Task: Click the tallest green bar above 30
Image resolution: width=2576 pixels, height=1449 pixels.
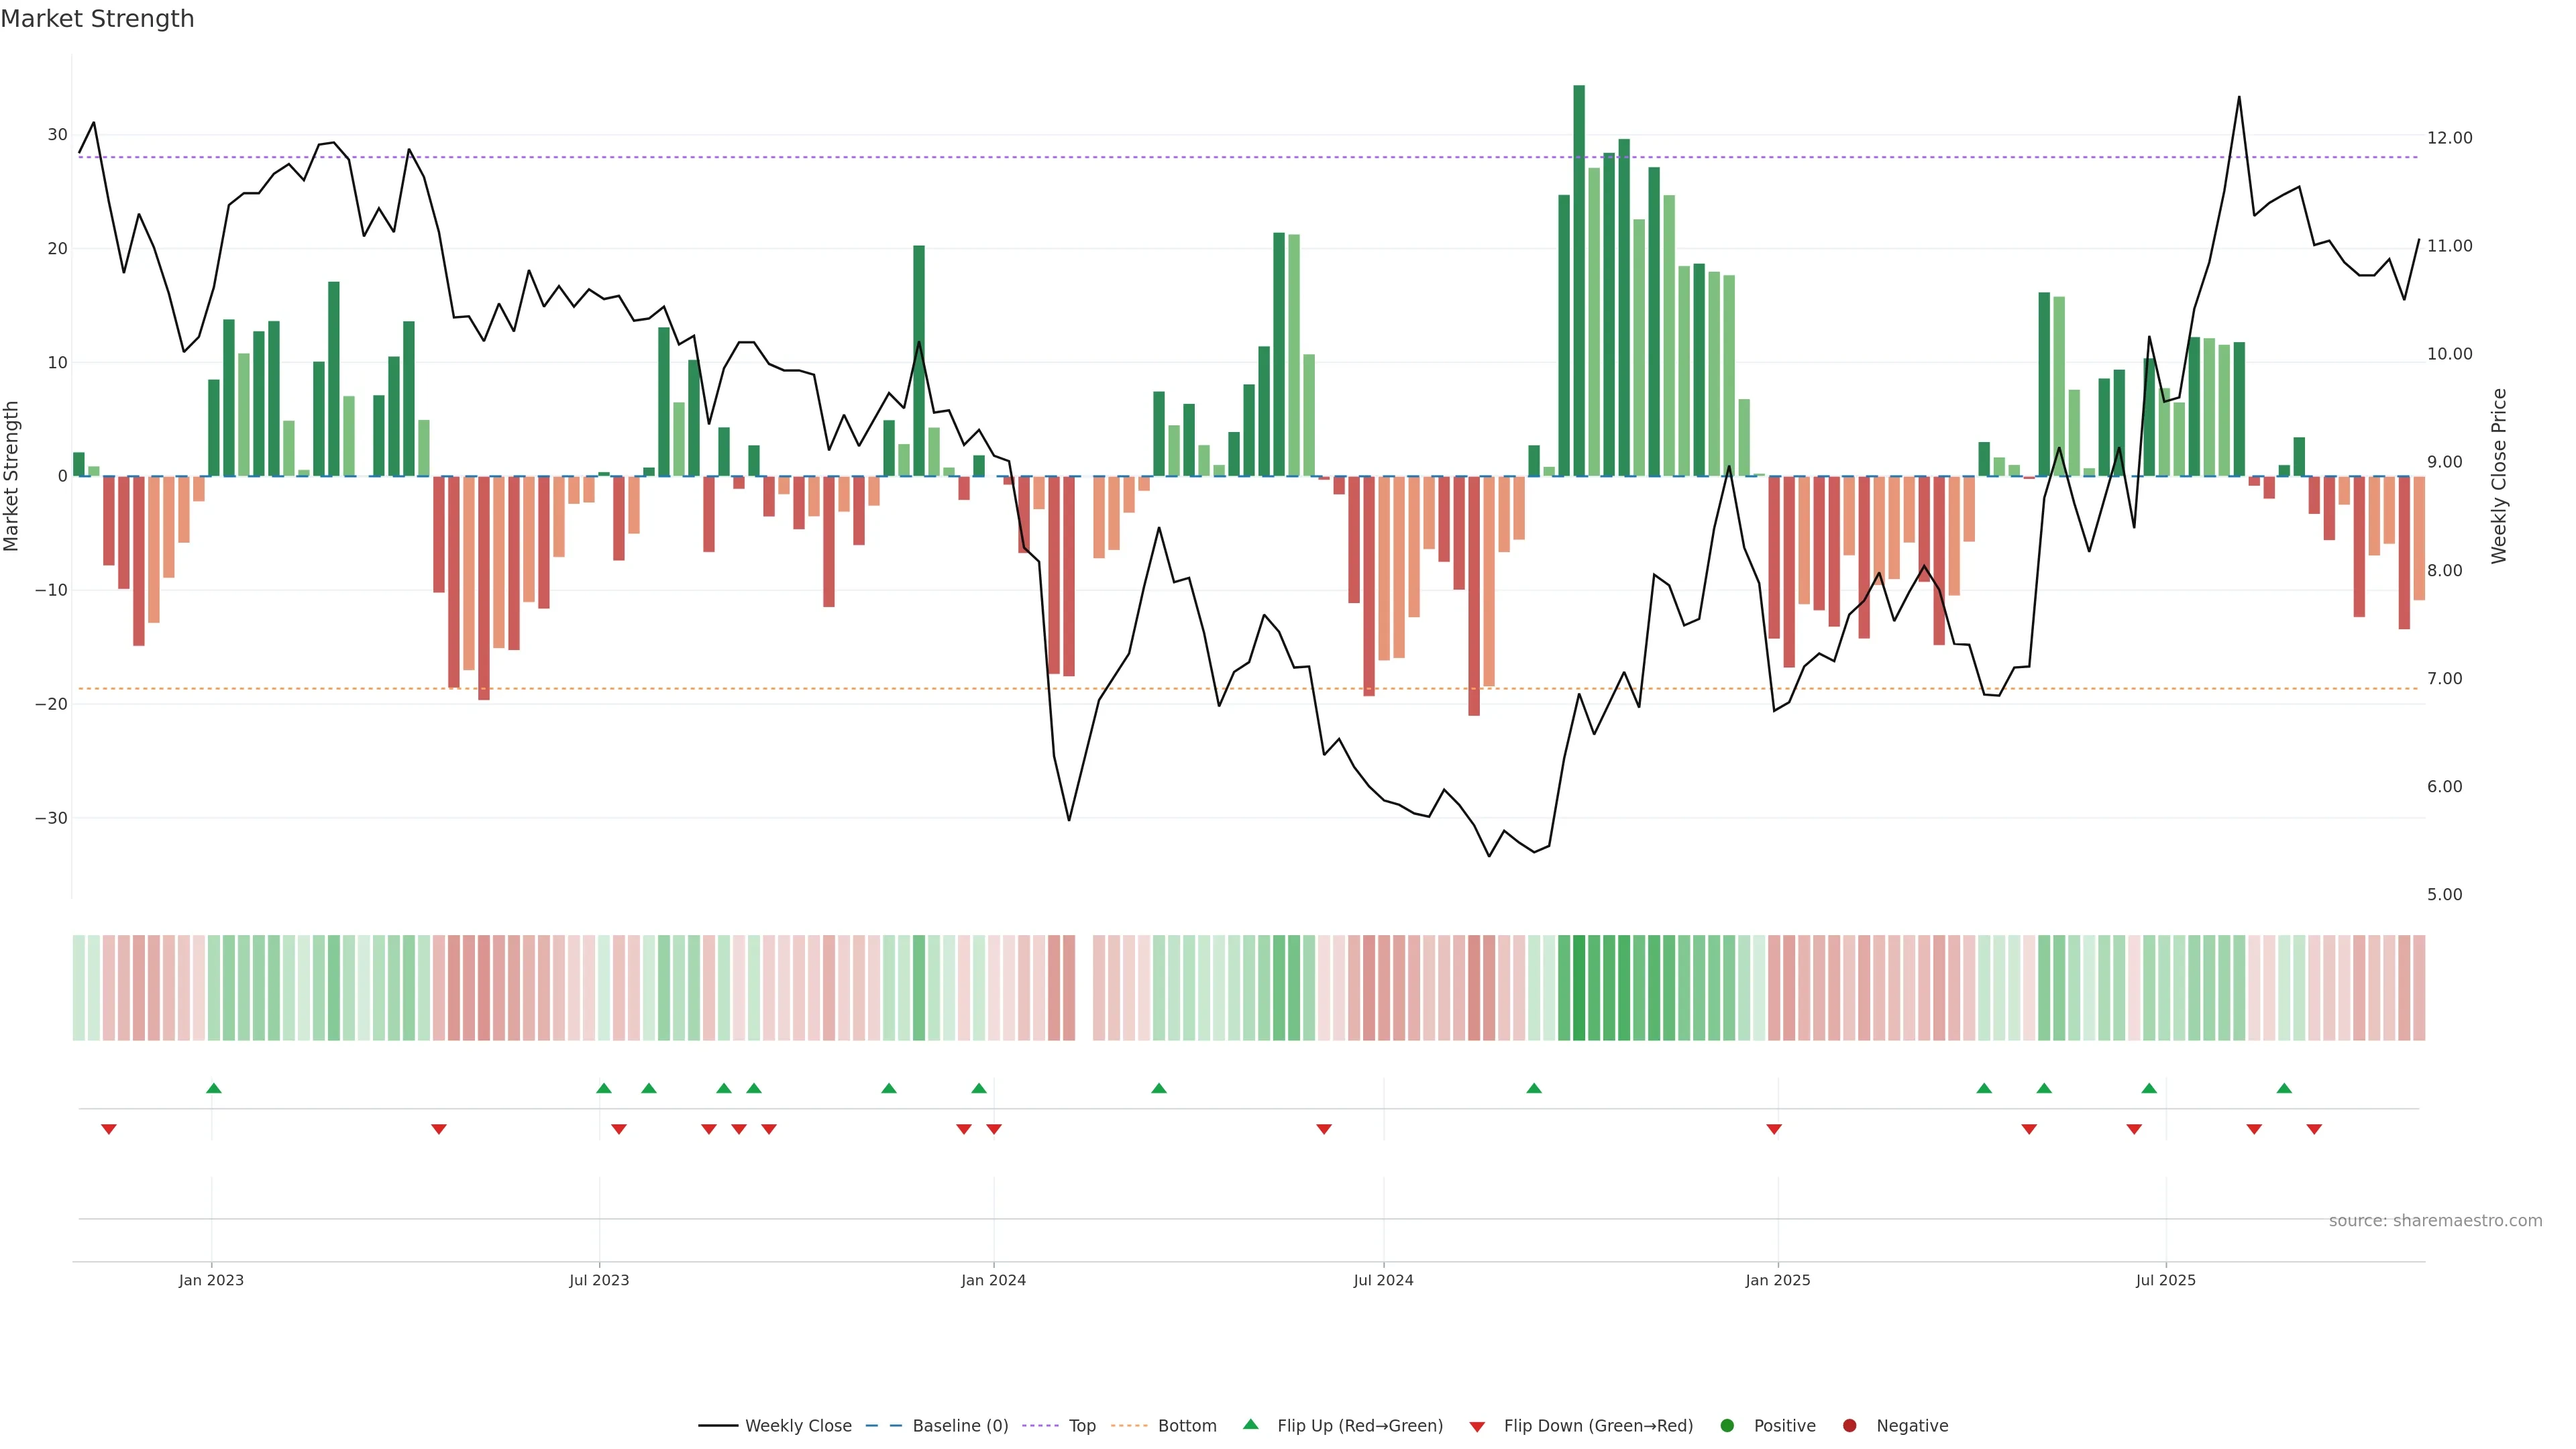Action: tap(1579, 280)
